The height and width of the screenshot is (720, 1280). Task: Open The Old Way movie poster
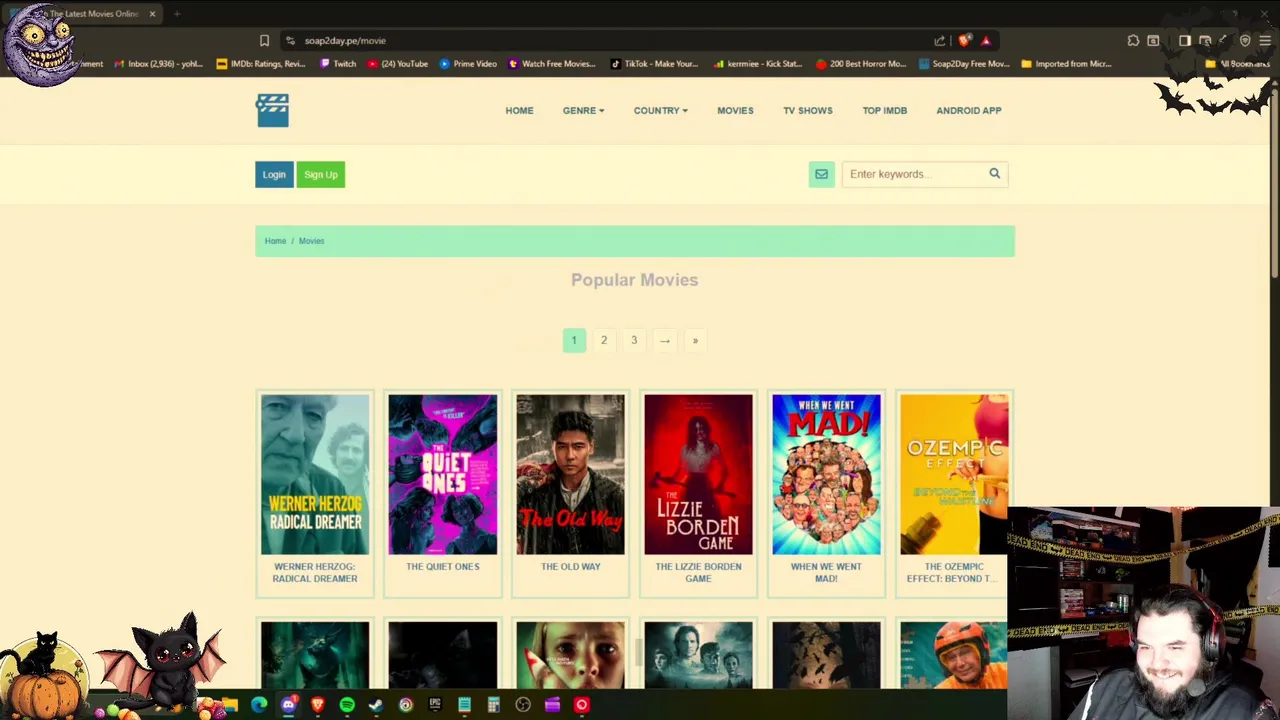pyautogui.click(x=570, y=474)
